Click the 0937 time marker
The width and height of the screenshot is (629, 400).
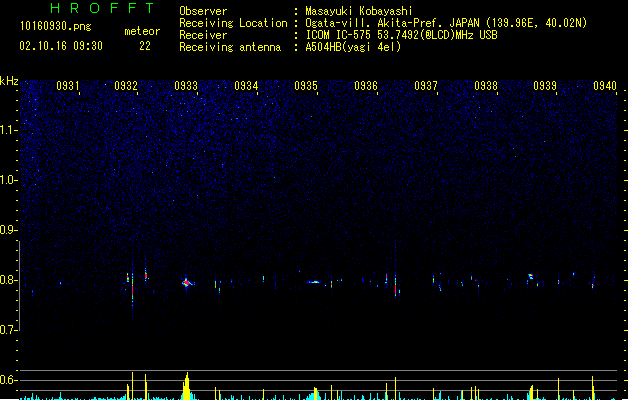(x=426, y=86)
